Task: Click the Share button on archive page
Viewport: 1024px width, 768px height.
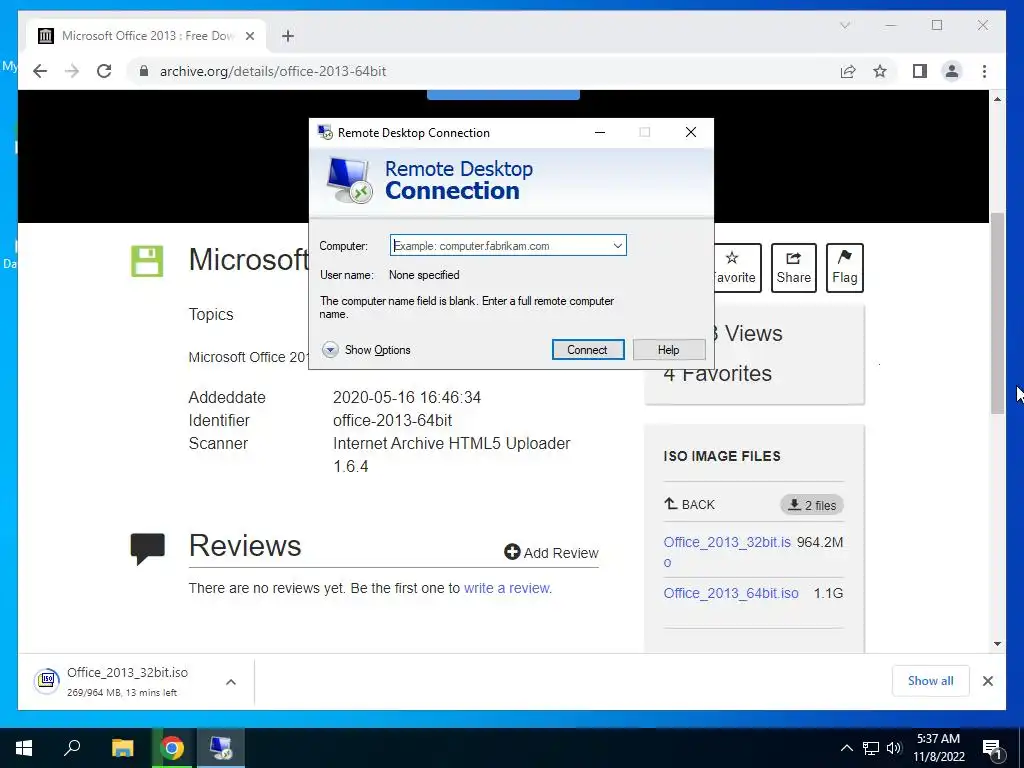Action: (793, 268)
